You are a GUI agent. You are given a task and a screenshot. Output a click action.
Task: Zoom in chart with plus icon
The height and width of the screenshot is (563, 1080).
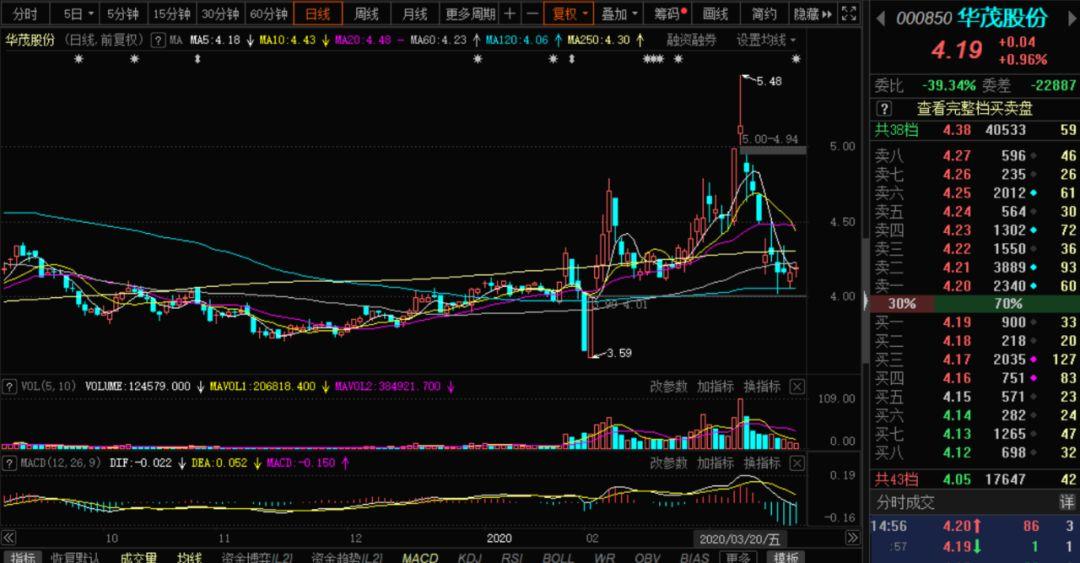click(510, 13)
